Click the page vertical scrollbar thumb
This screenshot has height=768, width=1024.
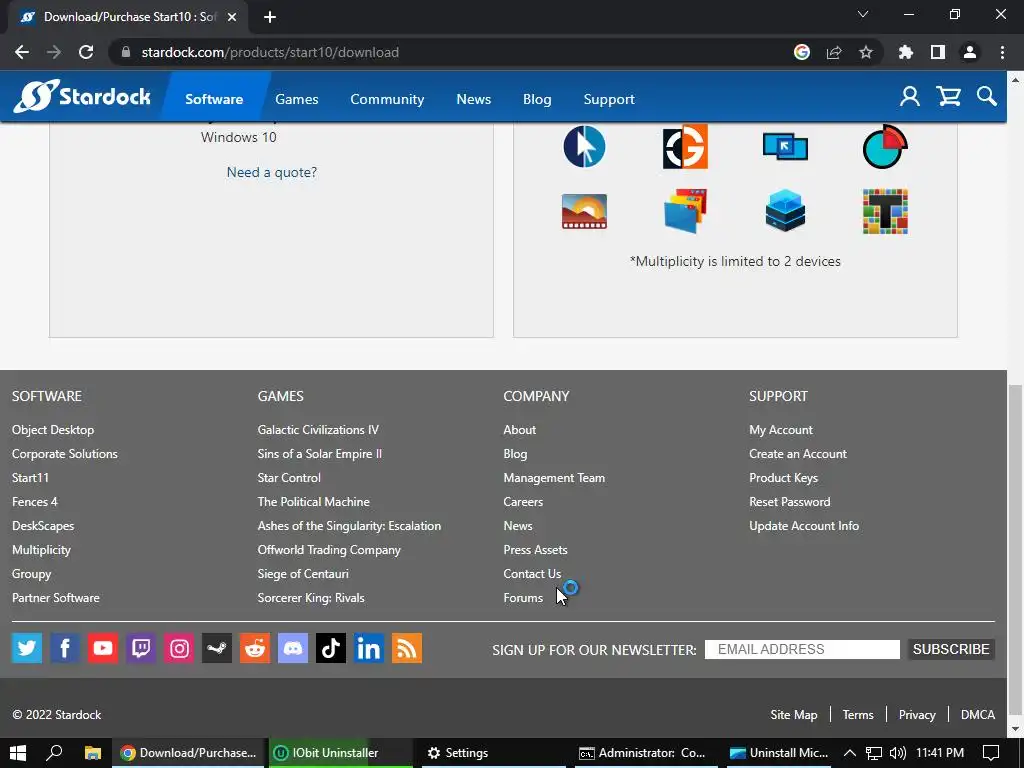coord(1015,551)
